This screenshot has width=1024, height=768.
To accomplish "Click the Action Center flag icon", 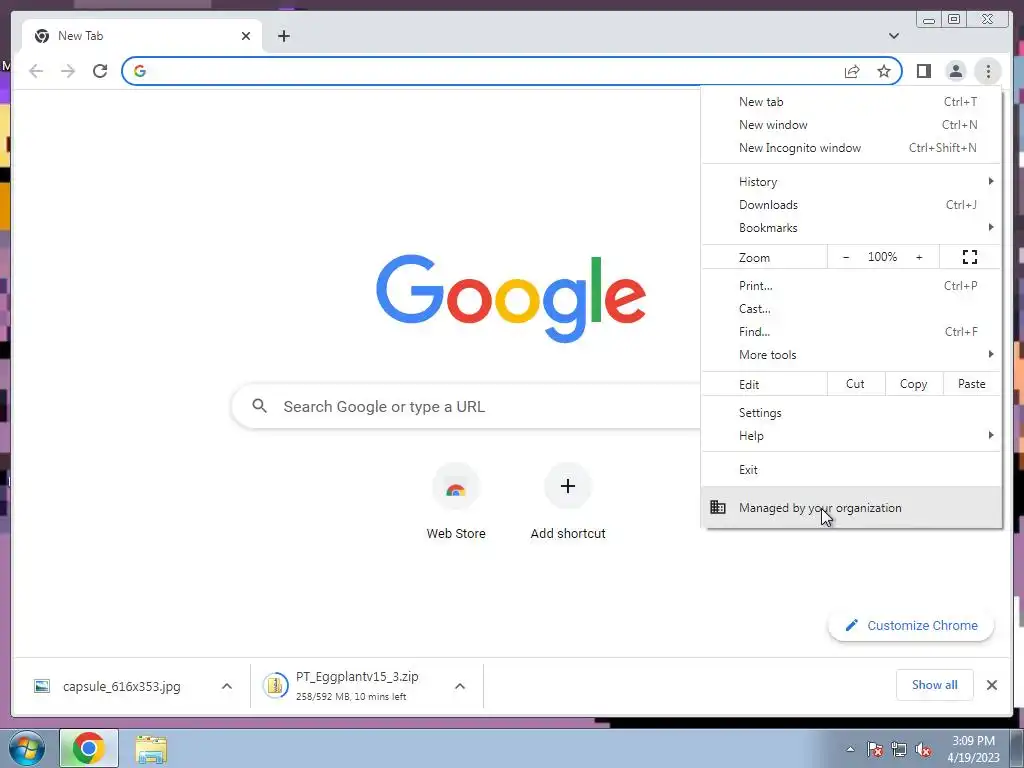I will 875,749.
